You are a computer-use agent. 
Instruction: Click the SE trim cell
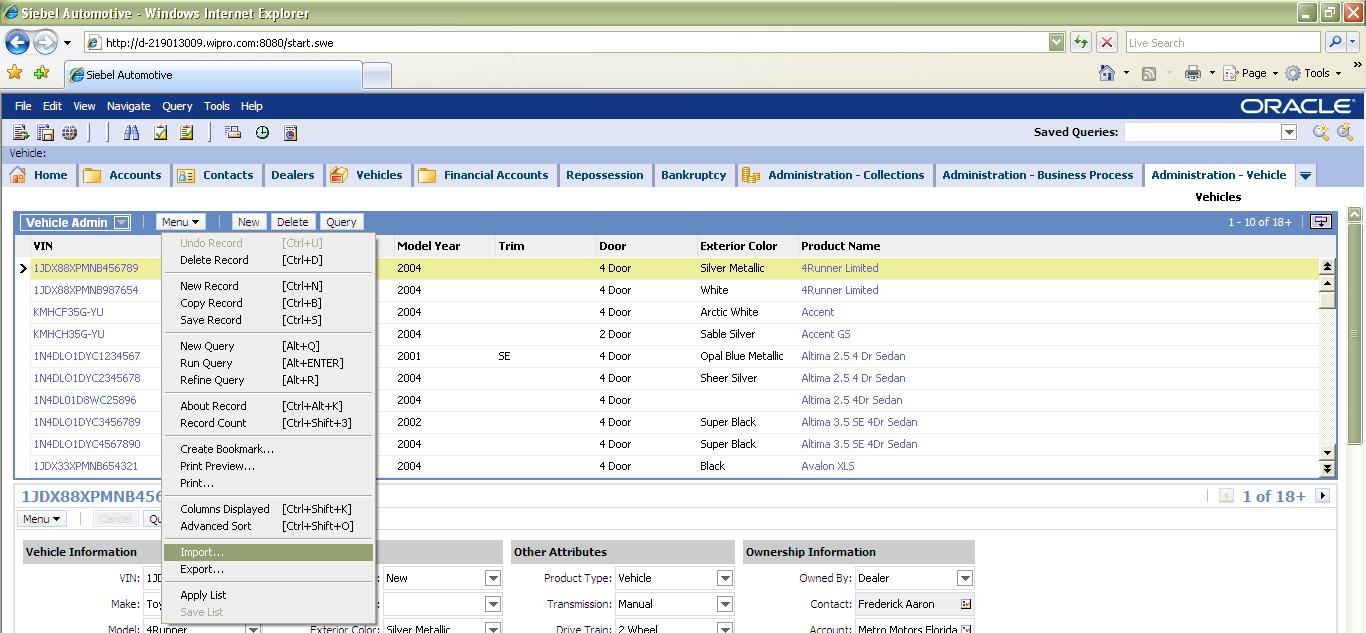click(x=504, y=356)
